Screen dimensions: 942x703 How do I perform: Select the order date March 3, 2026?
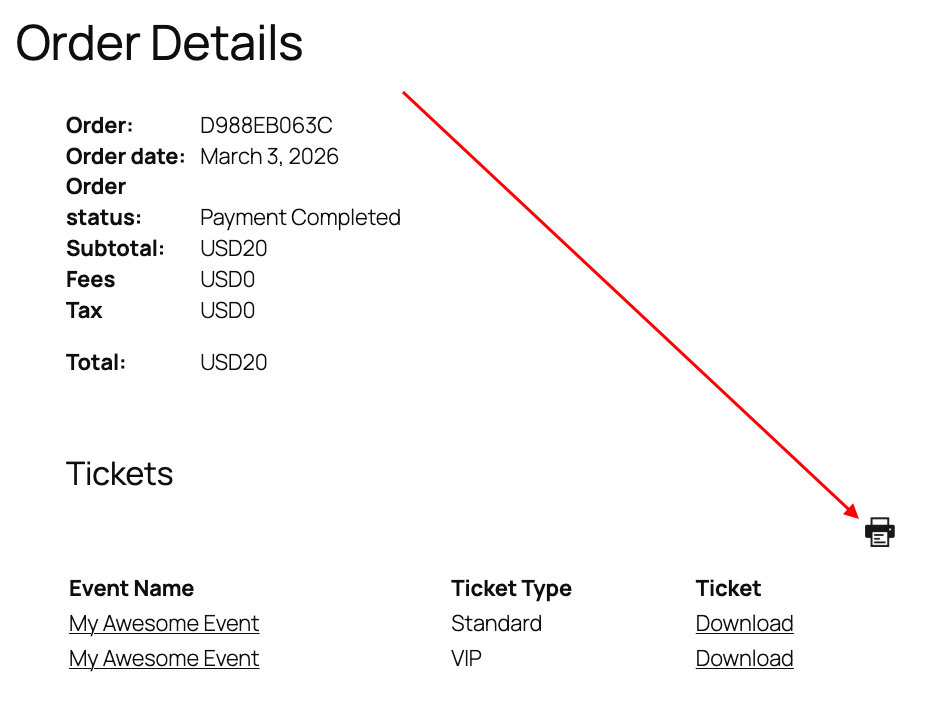[269, 157]
